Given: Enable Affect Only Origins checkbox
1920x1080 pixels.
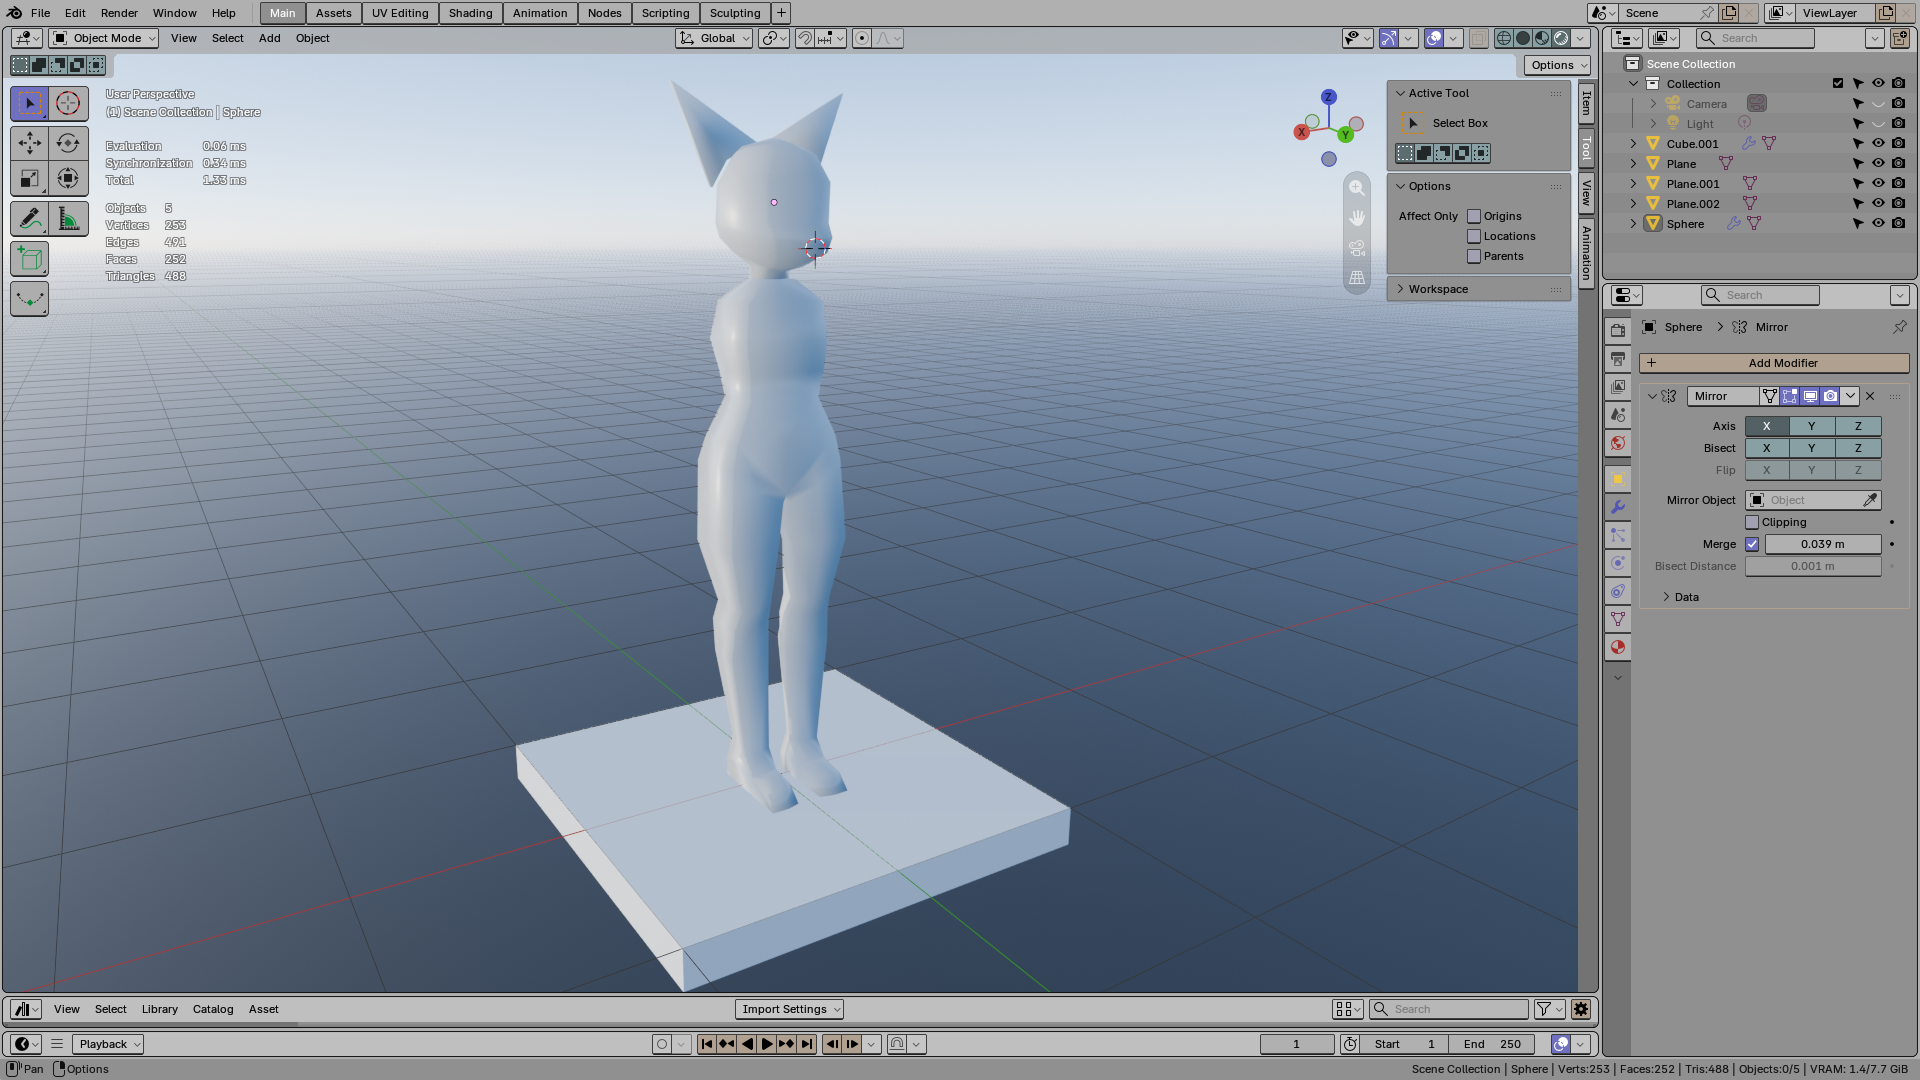Looking at the screenshot, I should point(1474,216).
